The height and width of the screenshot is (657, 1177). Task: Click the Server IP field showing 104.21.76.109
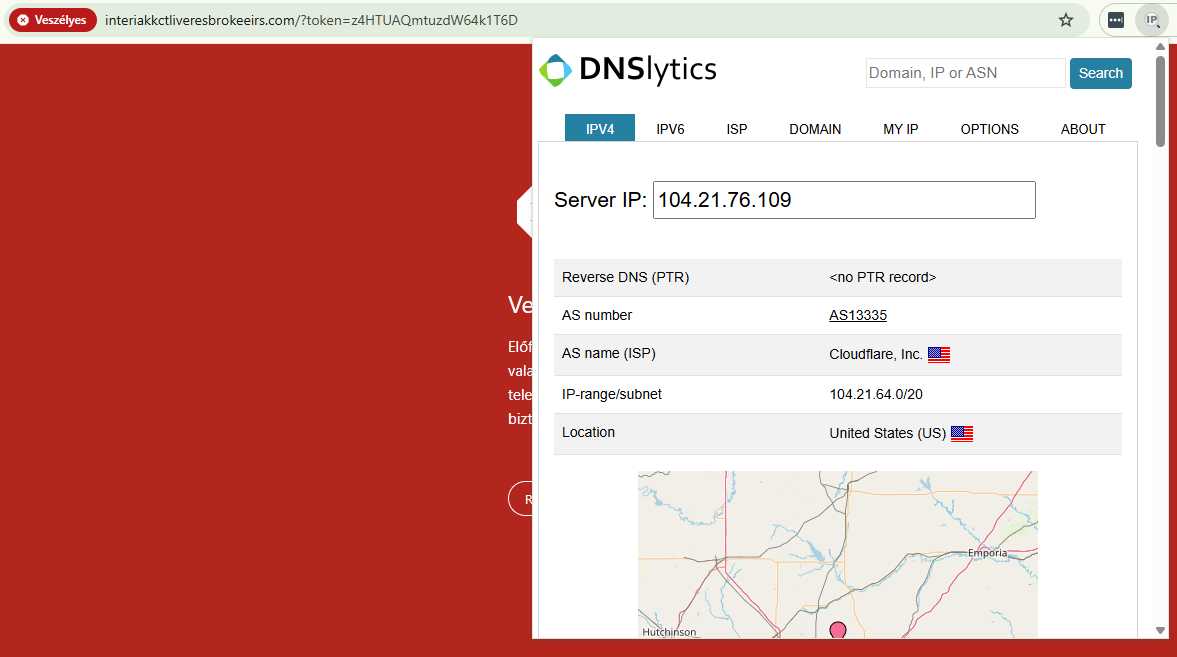pos(844,200)
